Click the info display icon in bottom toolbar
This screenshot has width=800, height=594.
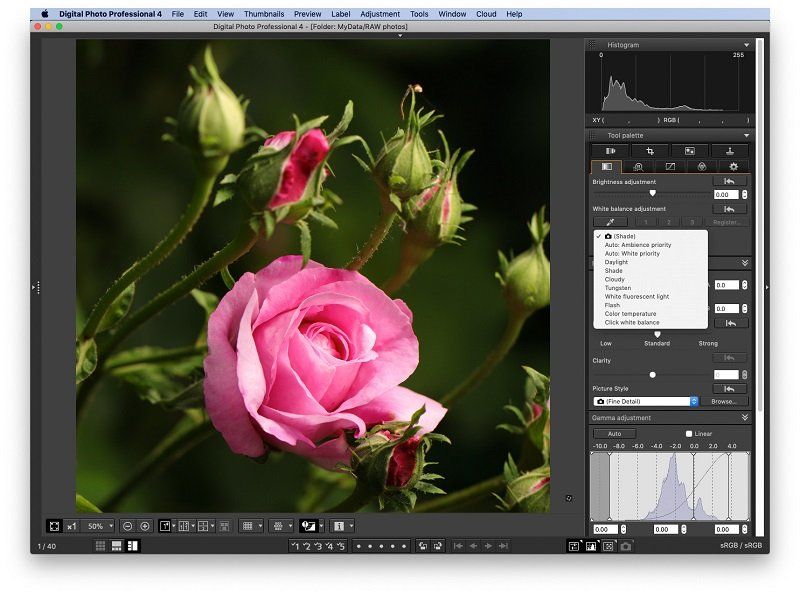338,527
